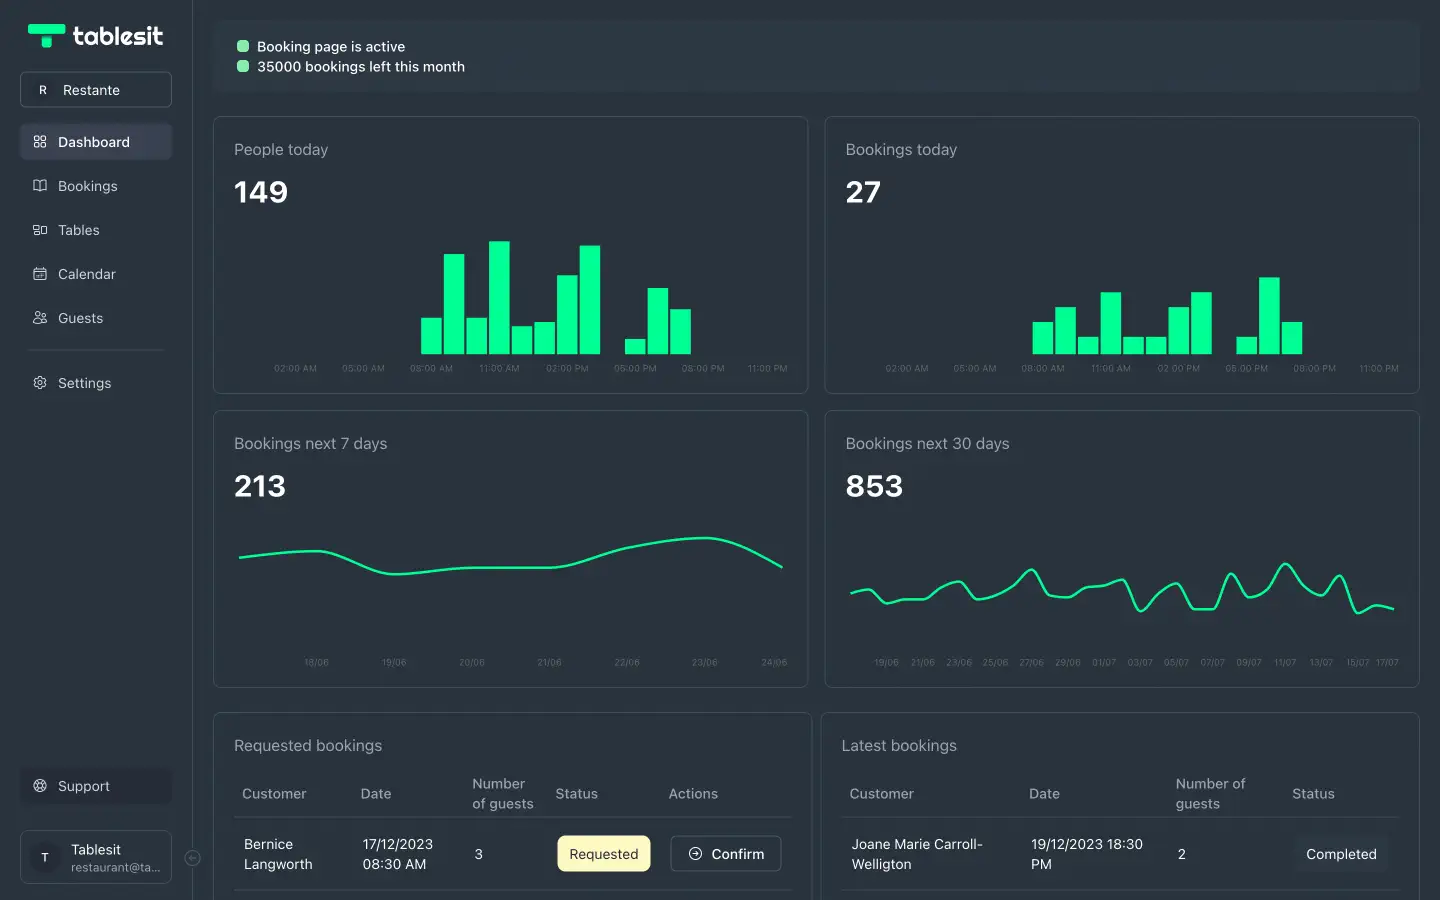Click the Latest bookings heading
Image resolution: width=1440 pixels, height=900 pixels.
pyautogui.click(x=899, y=746)
